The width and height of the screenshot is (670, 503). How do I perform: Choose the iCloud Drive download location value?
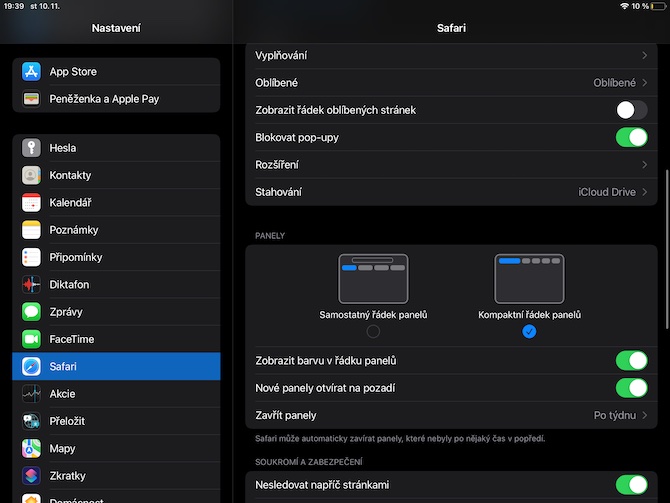pyautogui.click(x=607, y=192)
